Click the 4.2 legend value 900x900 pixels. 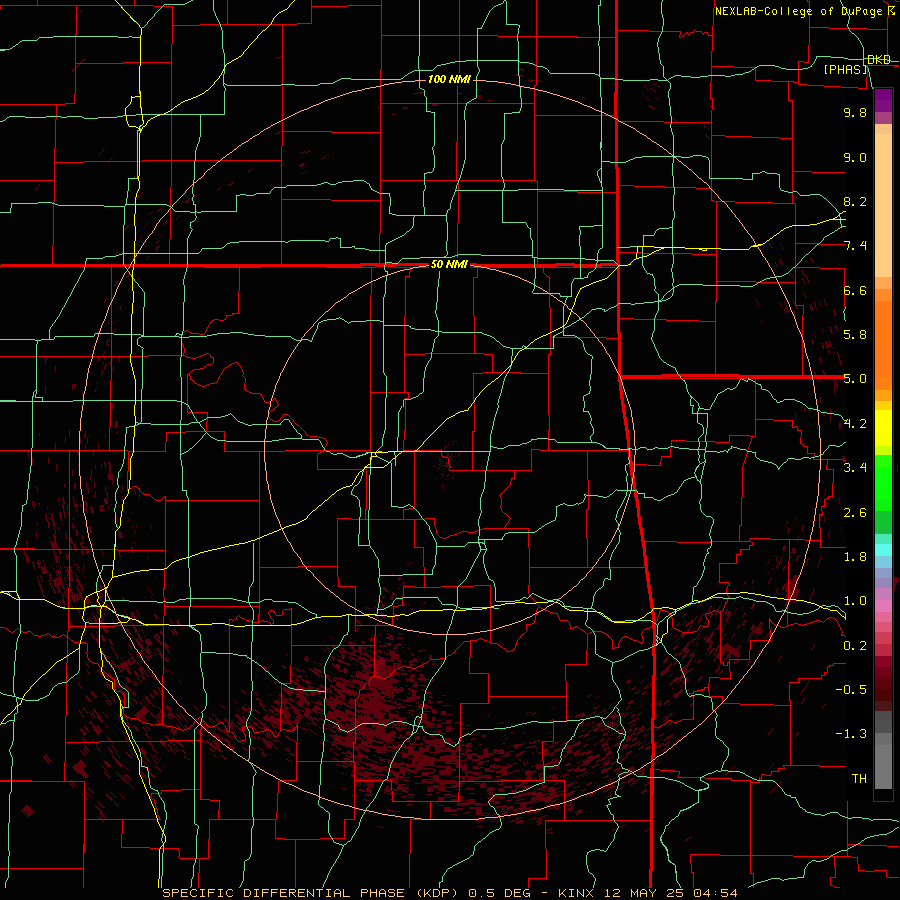coord(855,424)
